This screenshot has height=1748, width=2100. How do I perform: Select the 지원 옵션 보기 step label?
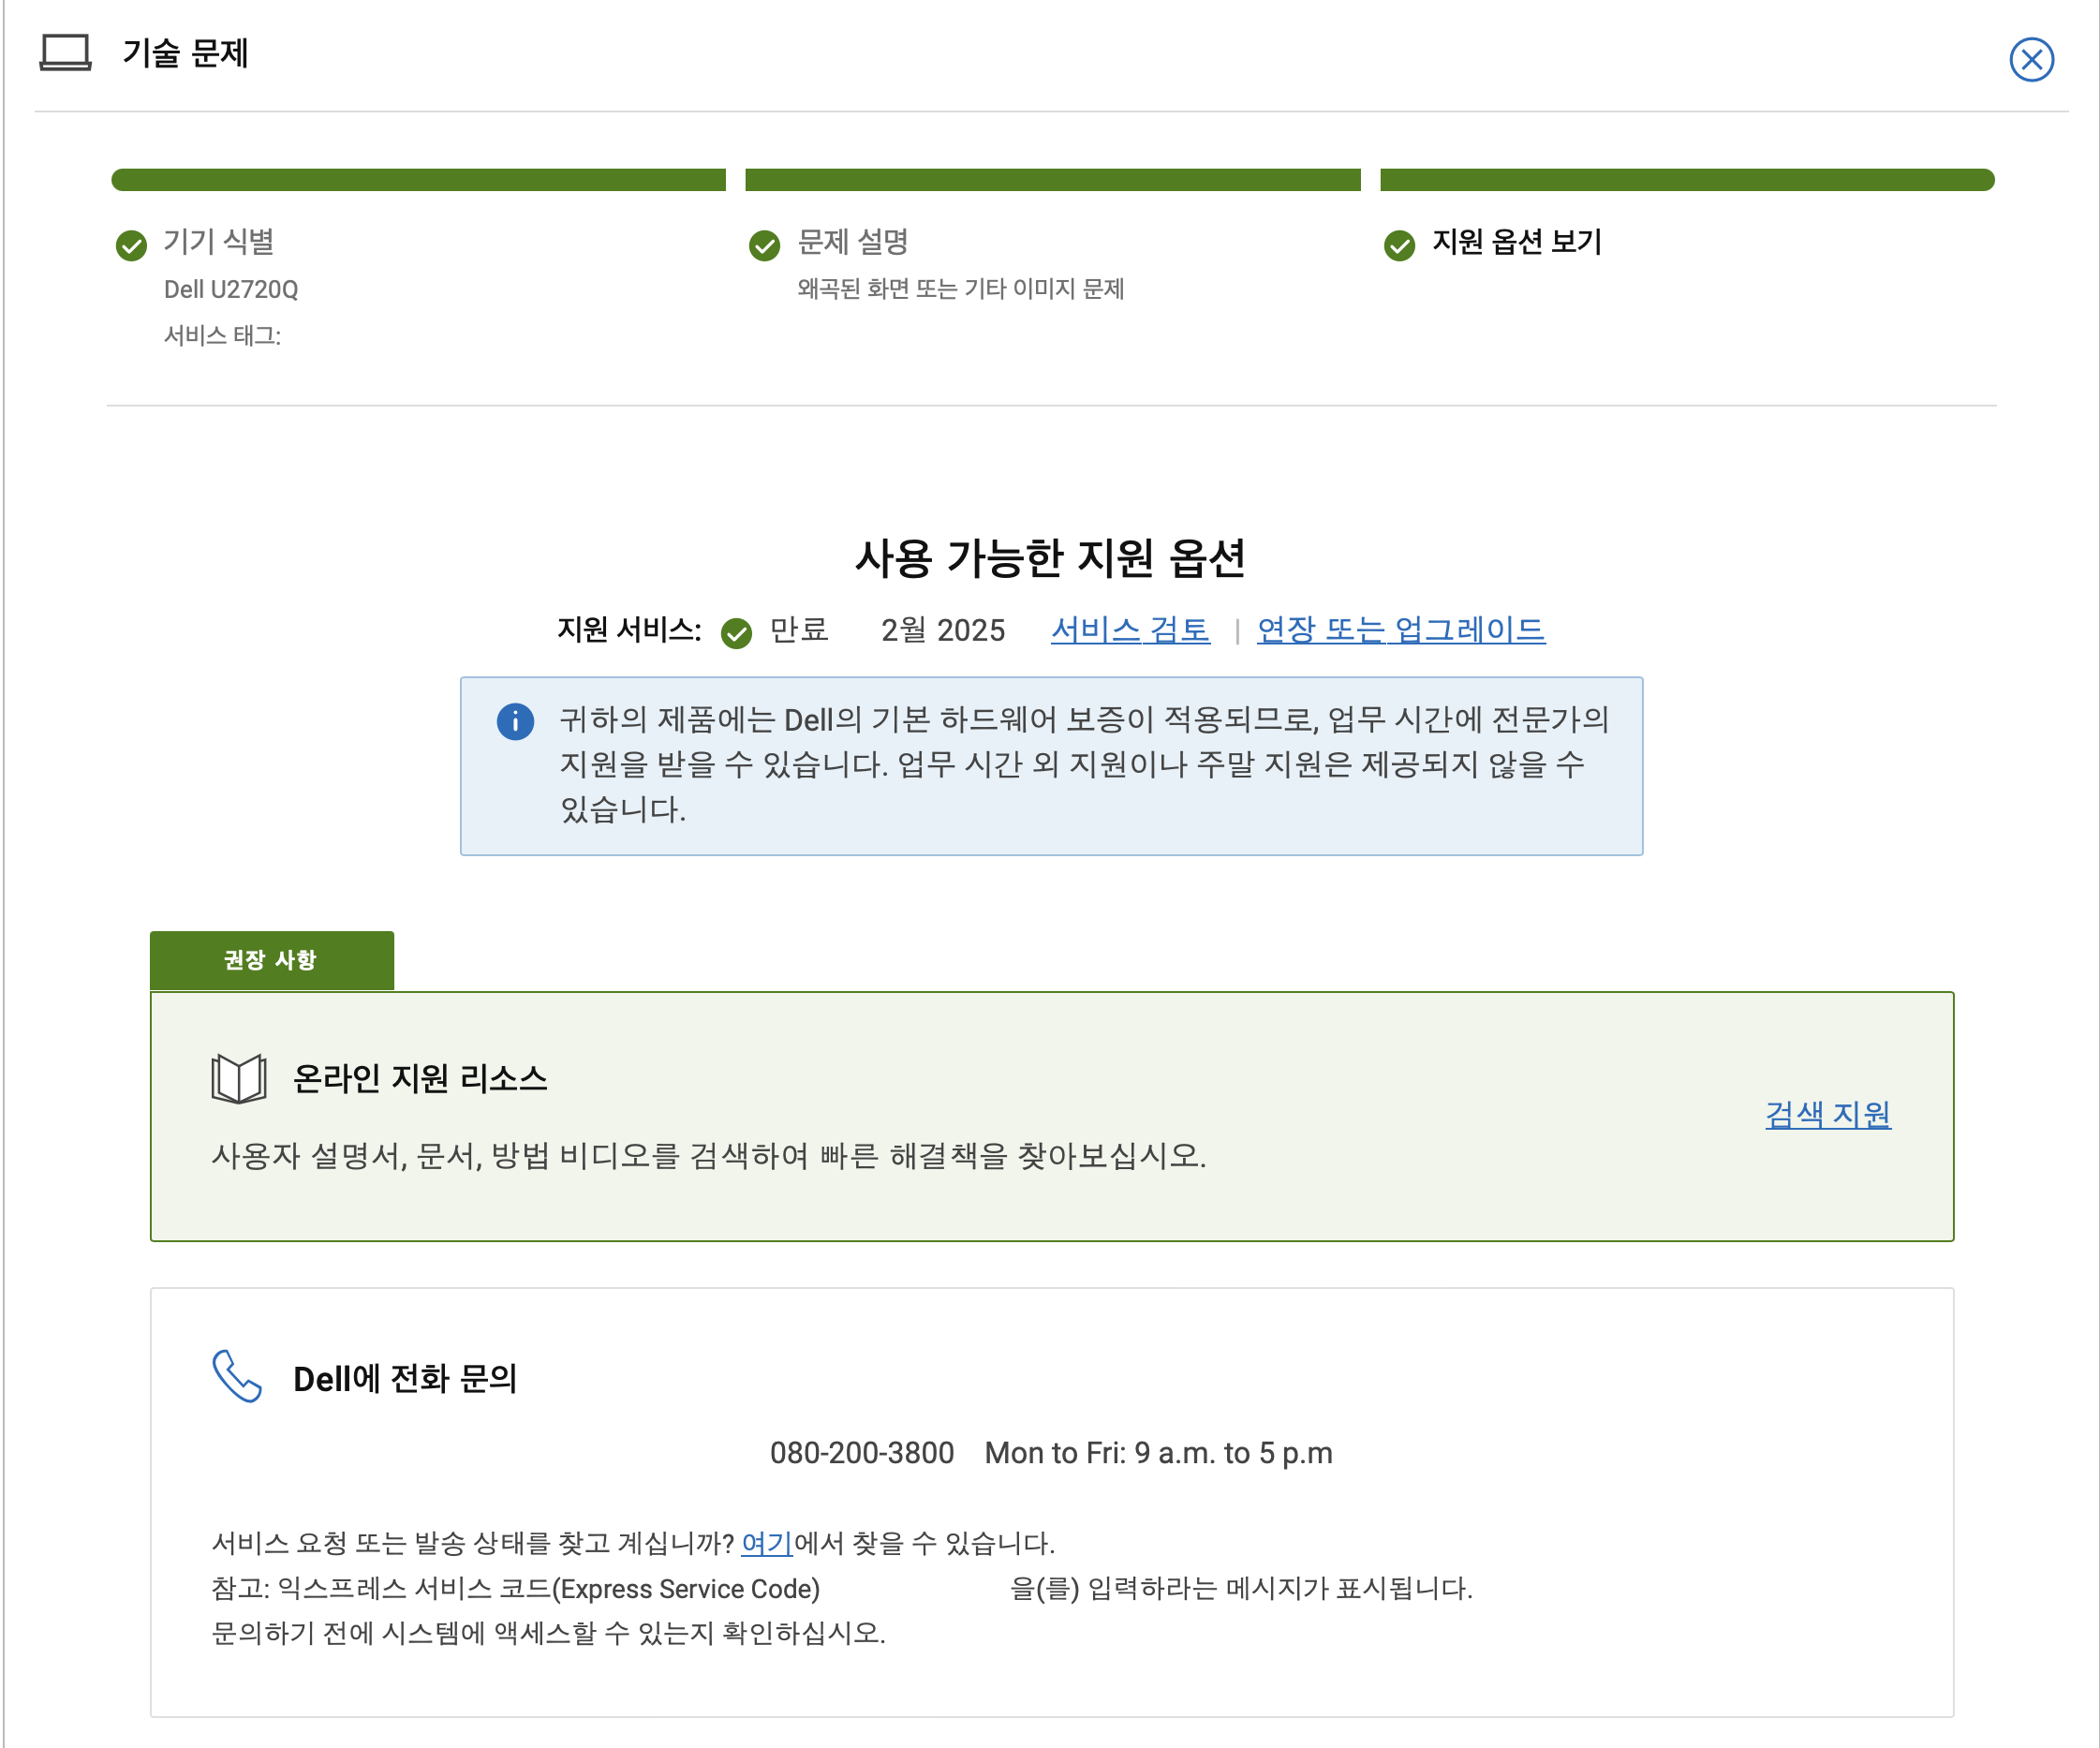(x=1517, y=243)
